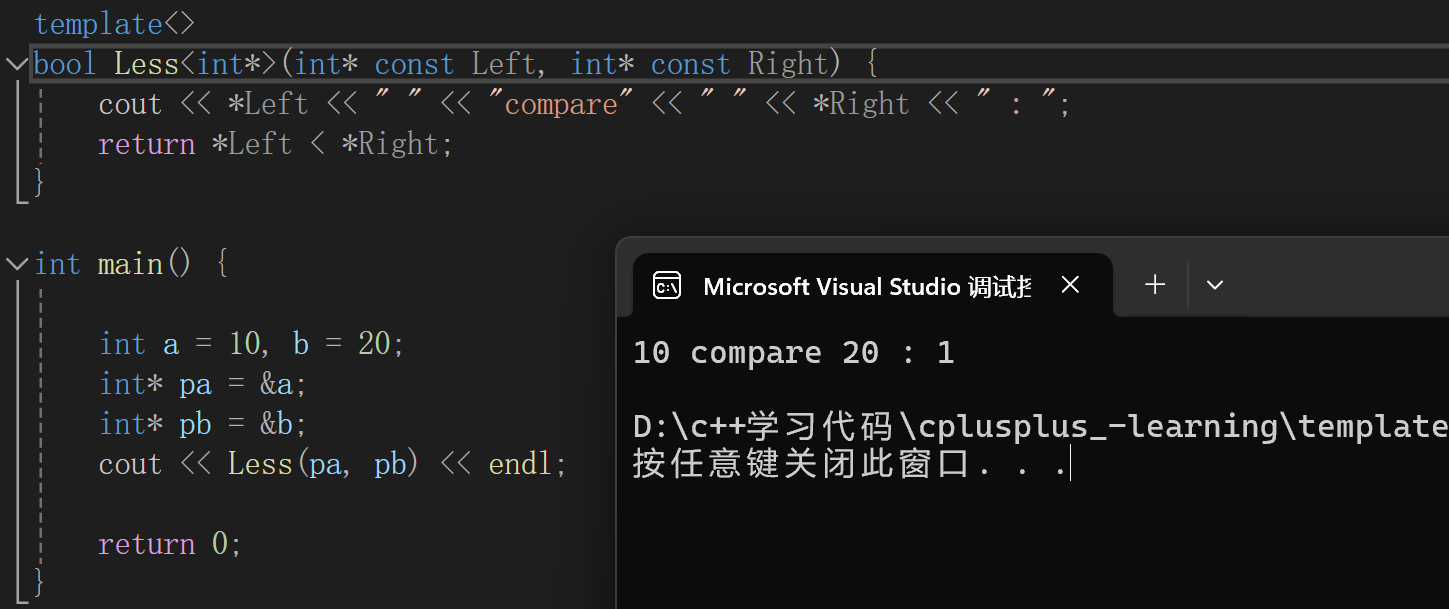
Task: Click the 'Less(pa, pb)' call
Action: (323, 464)
